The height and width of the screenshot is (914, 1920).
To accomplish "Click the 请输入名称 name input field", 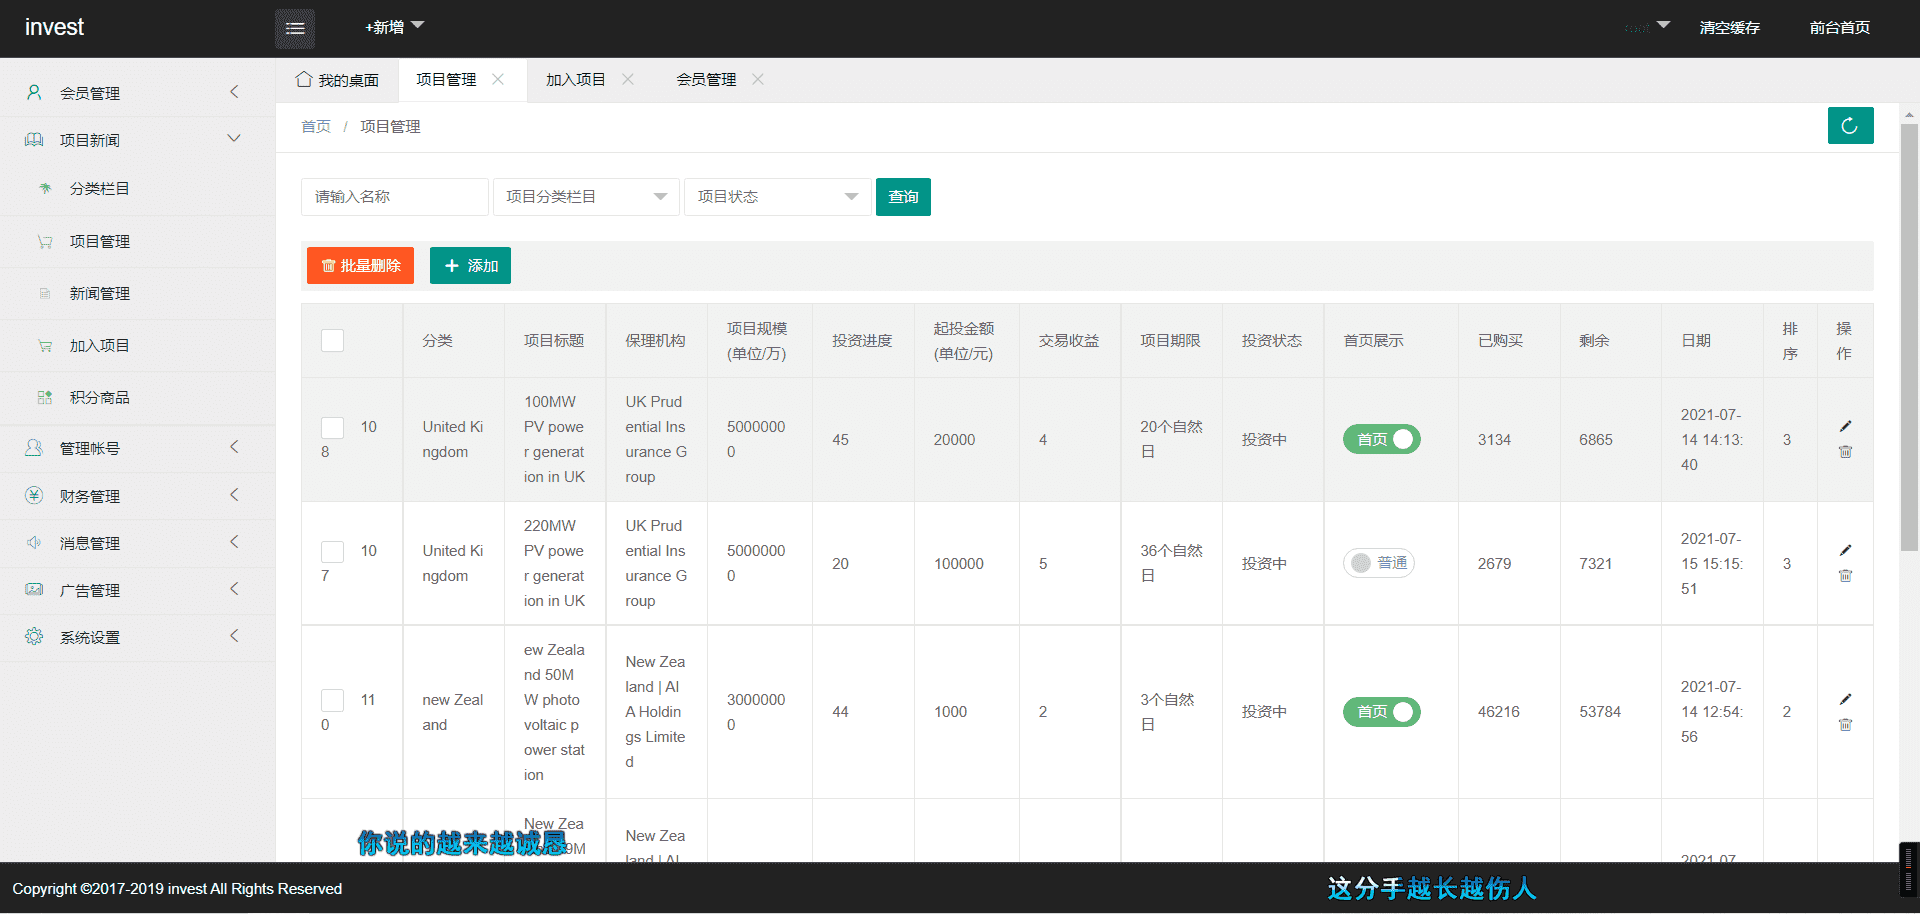I will [x=394, y=197].
